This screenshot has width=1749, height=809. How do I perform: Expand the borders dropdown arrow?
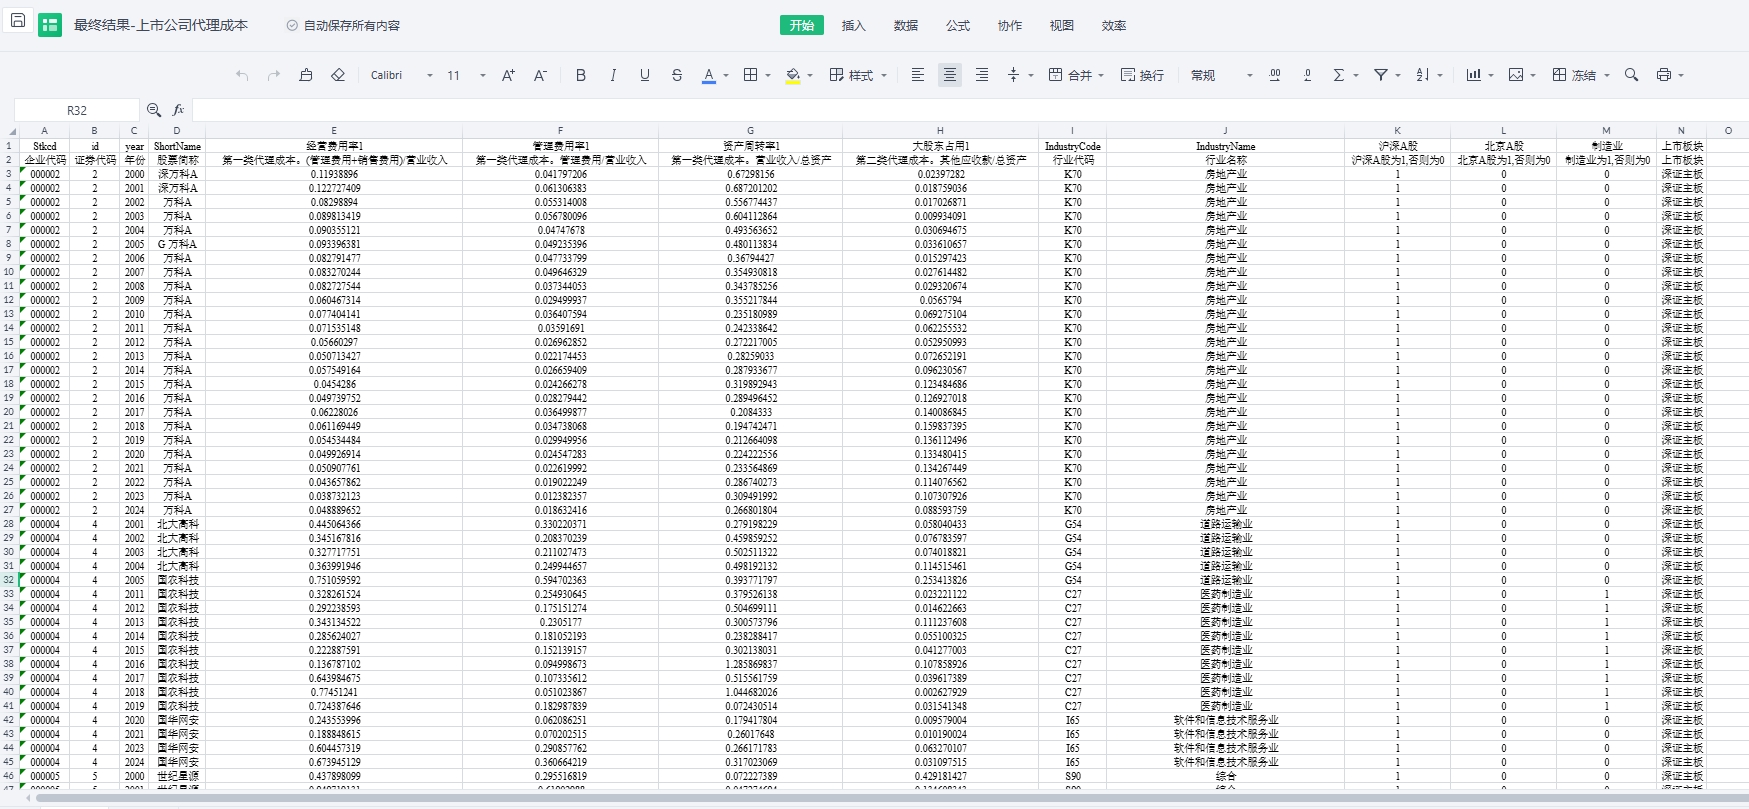point(768,75)
